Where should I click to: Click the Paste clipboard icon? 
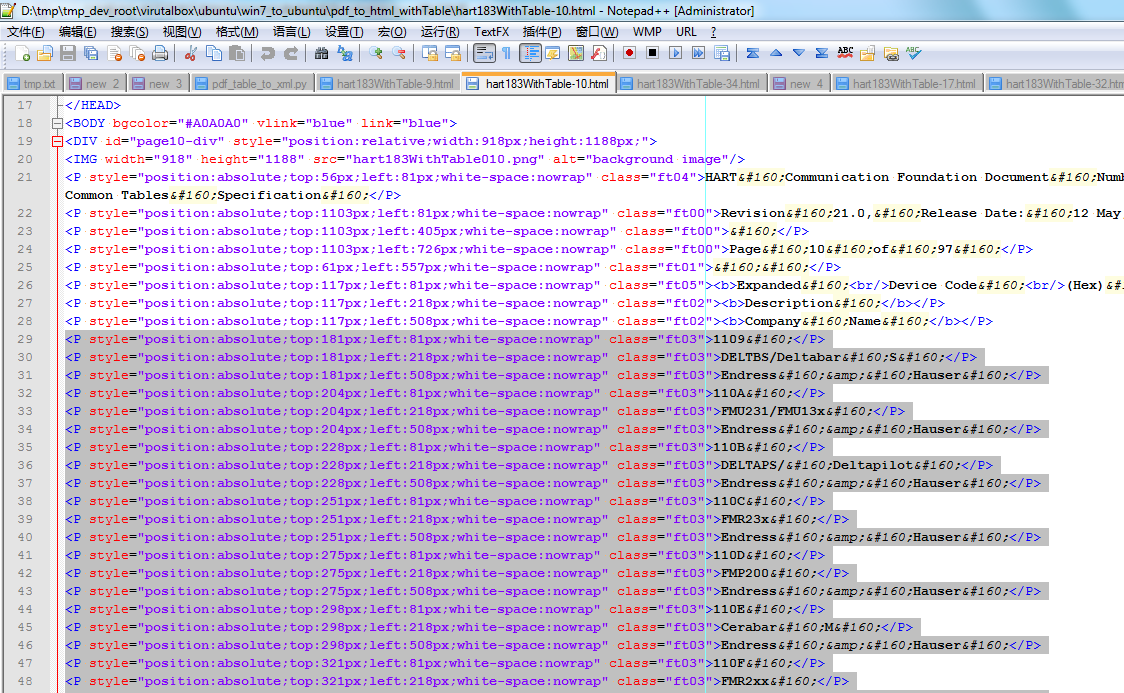click(237, 54)
